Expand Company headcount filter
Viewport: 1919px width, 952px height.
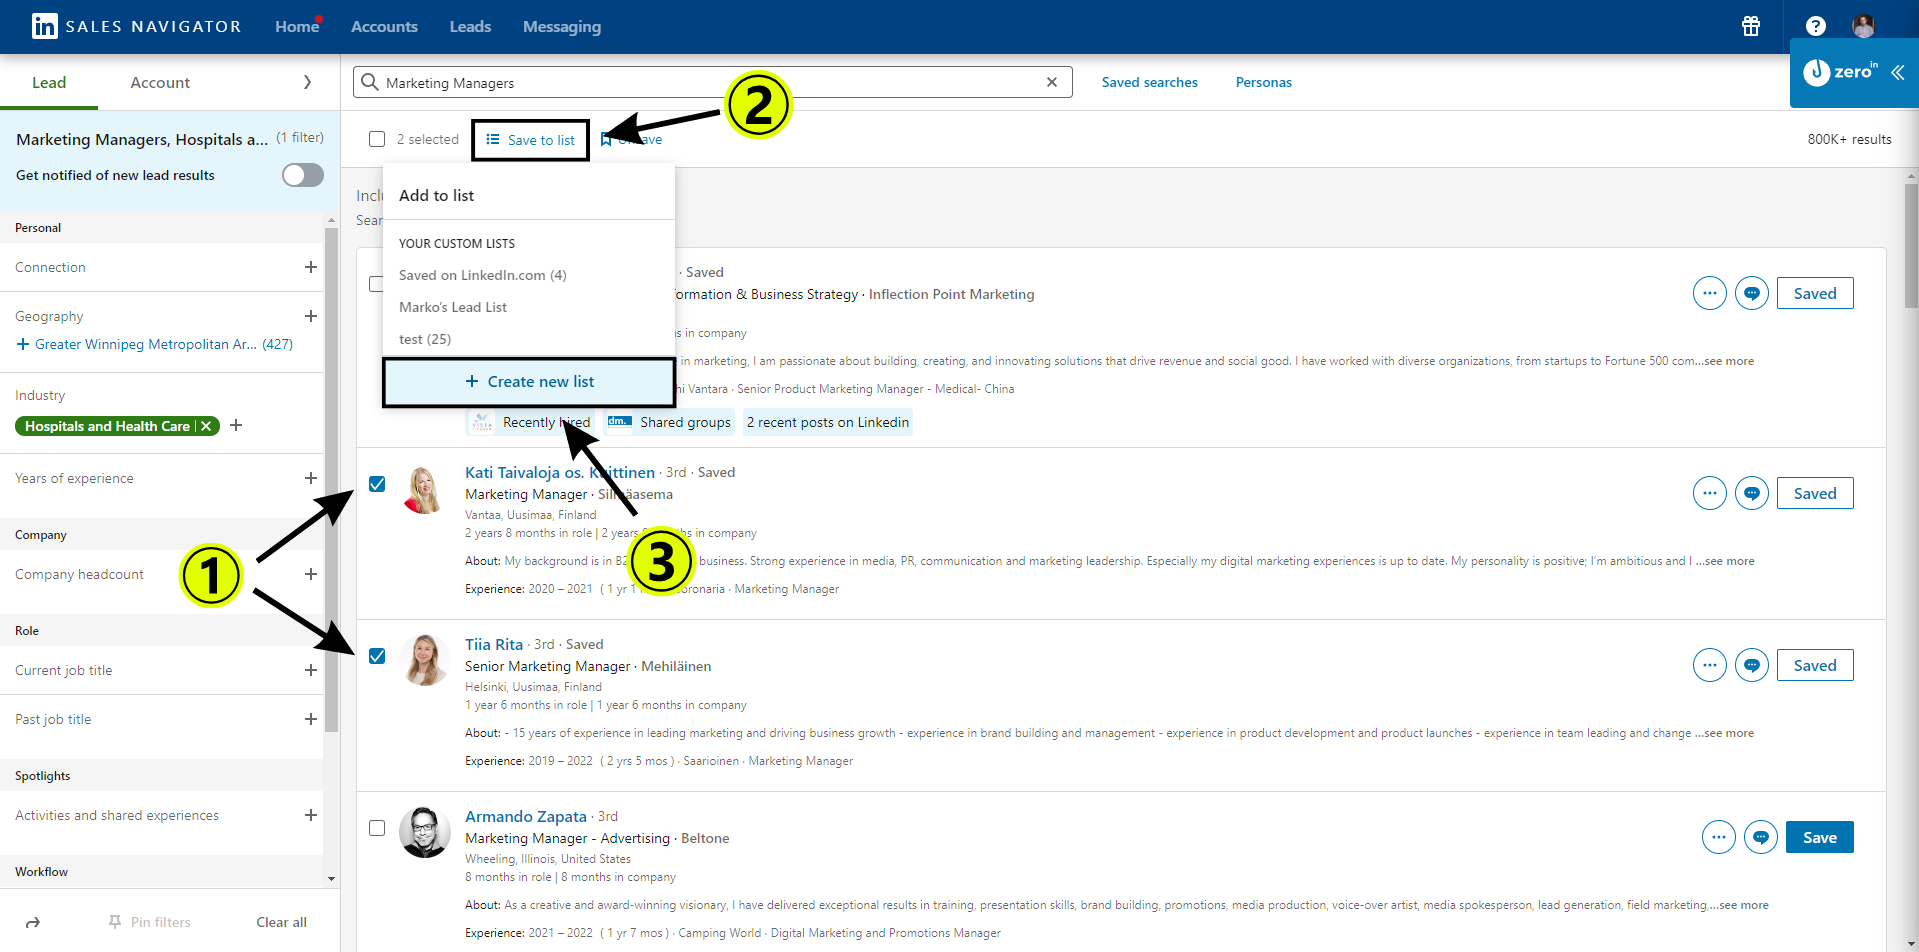pyautogui.click(x=311, y=574)
